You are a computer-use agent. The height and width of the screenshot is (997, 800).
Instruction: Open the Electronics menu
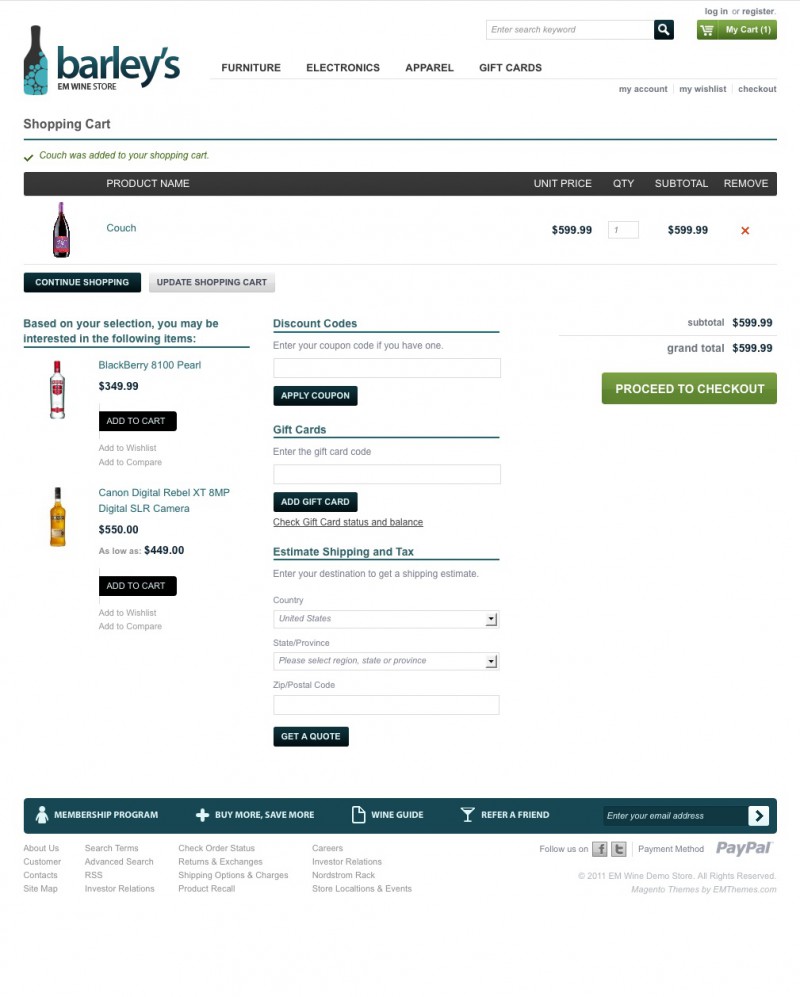pyautogui.click(x=343, y=67)
